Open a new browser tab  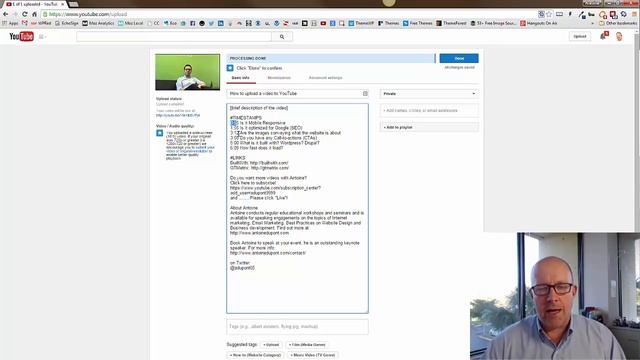tap(73, 4)
